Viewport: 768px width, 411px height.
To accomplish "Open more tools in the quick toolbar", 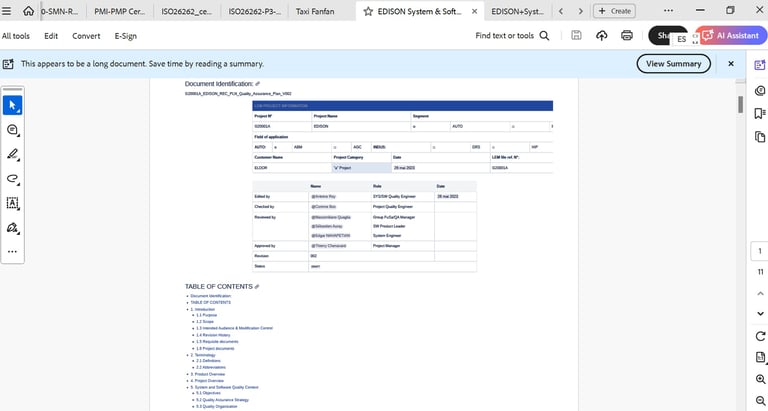I will [12, 252].
